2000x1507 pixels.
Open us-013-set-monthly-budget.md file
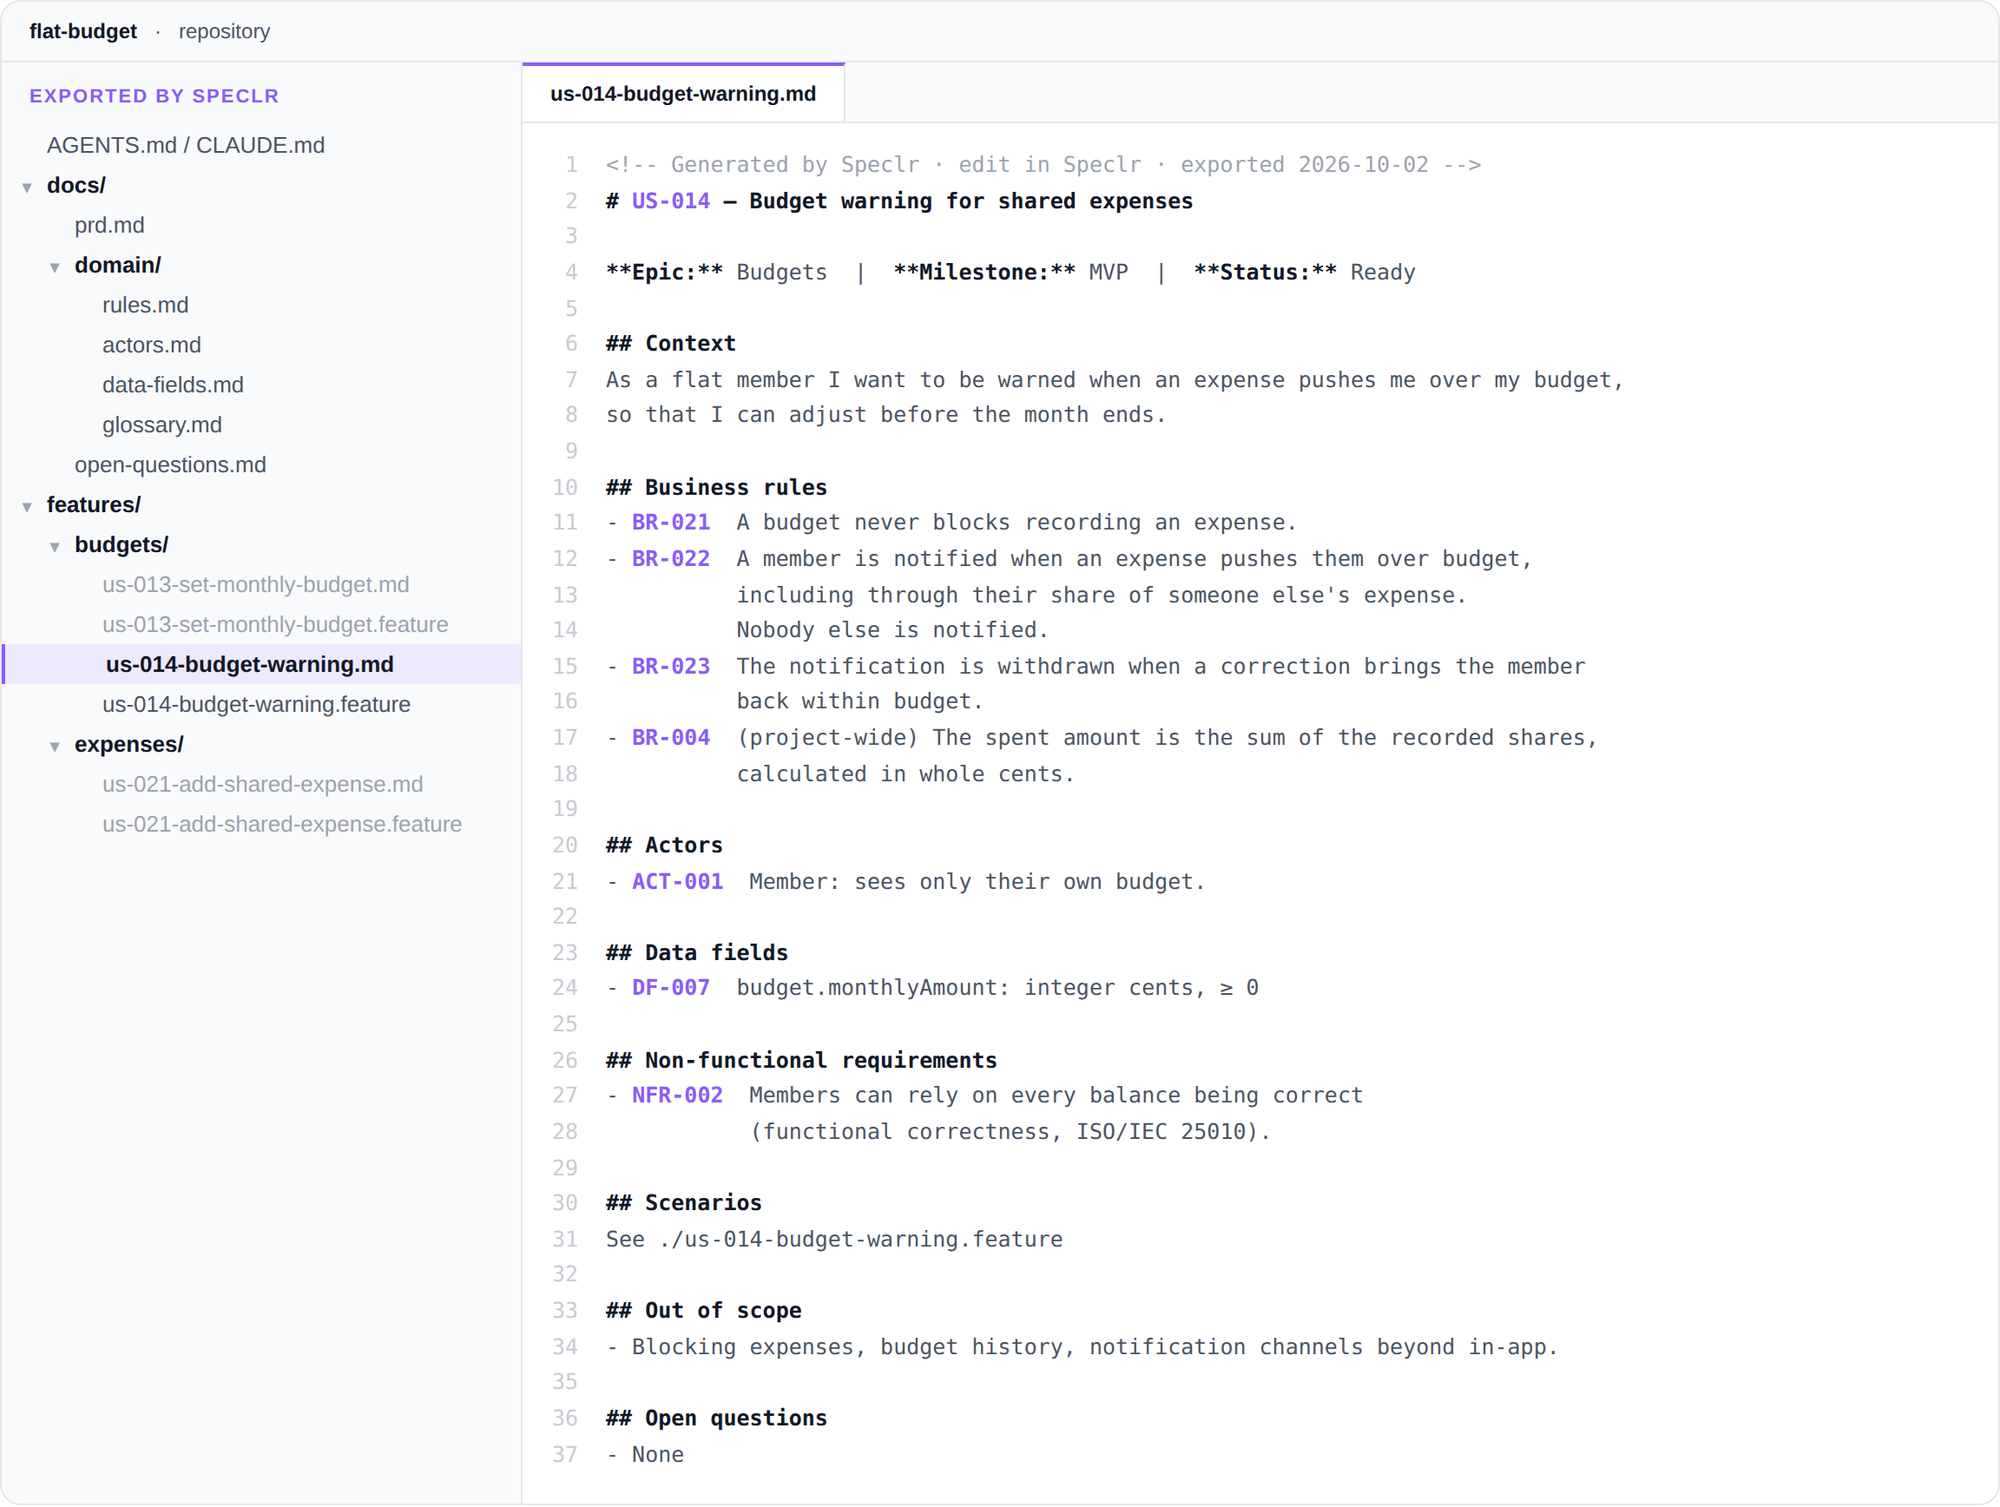tap(256, 585)
